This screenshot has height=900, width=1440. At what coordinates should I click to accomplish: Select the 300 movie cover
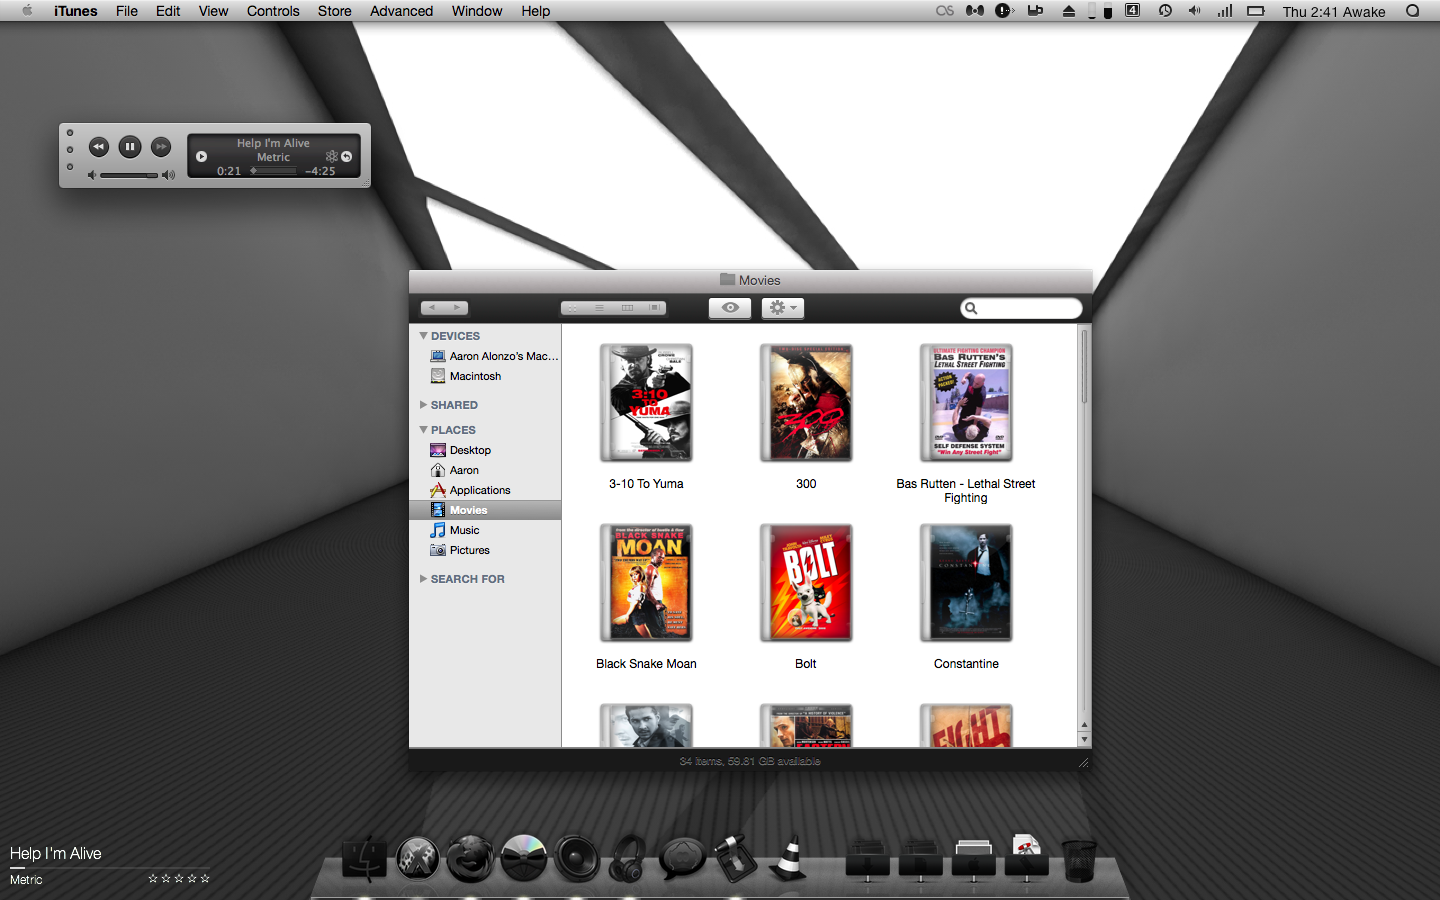tap(806, 403)
